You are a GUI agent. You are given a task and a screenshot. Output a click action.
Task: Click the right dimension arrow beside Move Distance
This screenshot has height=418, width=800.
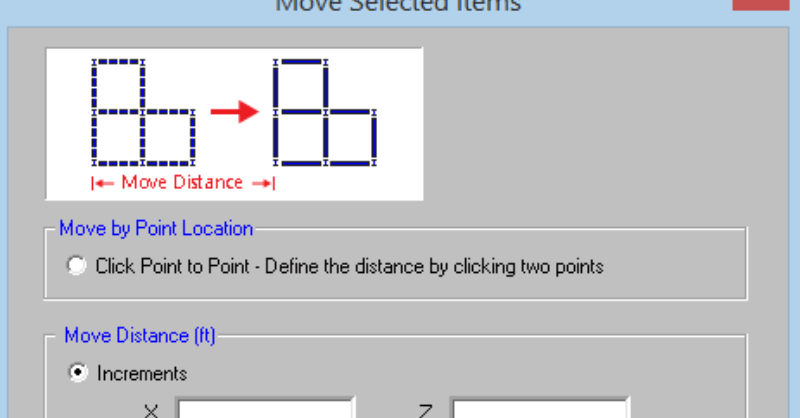pos(263,182)
